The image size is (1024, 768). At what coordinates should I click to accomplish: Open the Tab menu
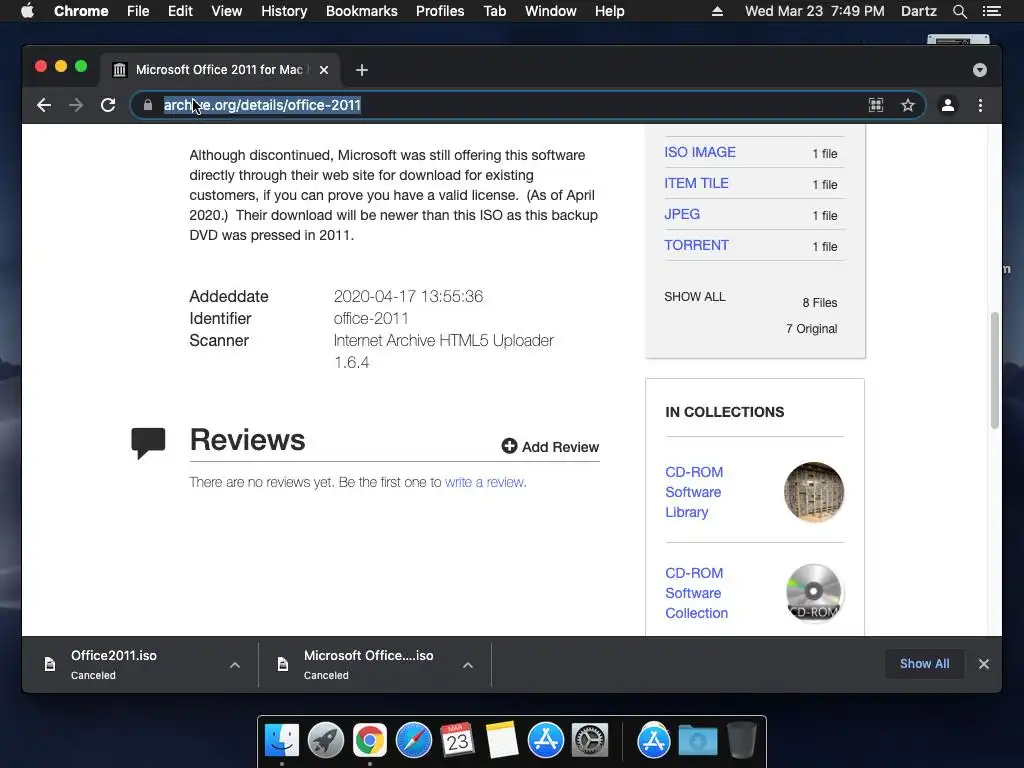pos(494,11)
